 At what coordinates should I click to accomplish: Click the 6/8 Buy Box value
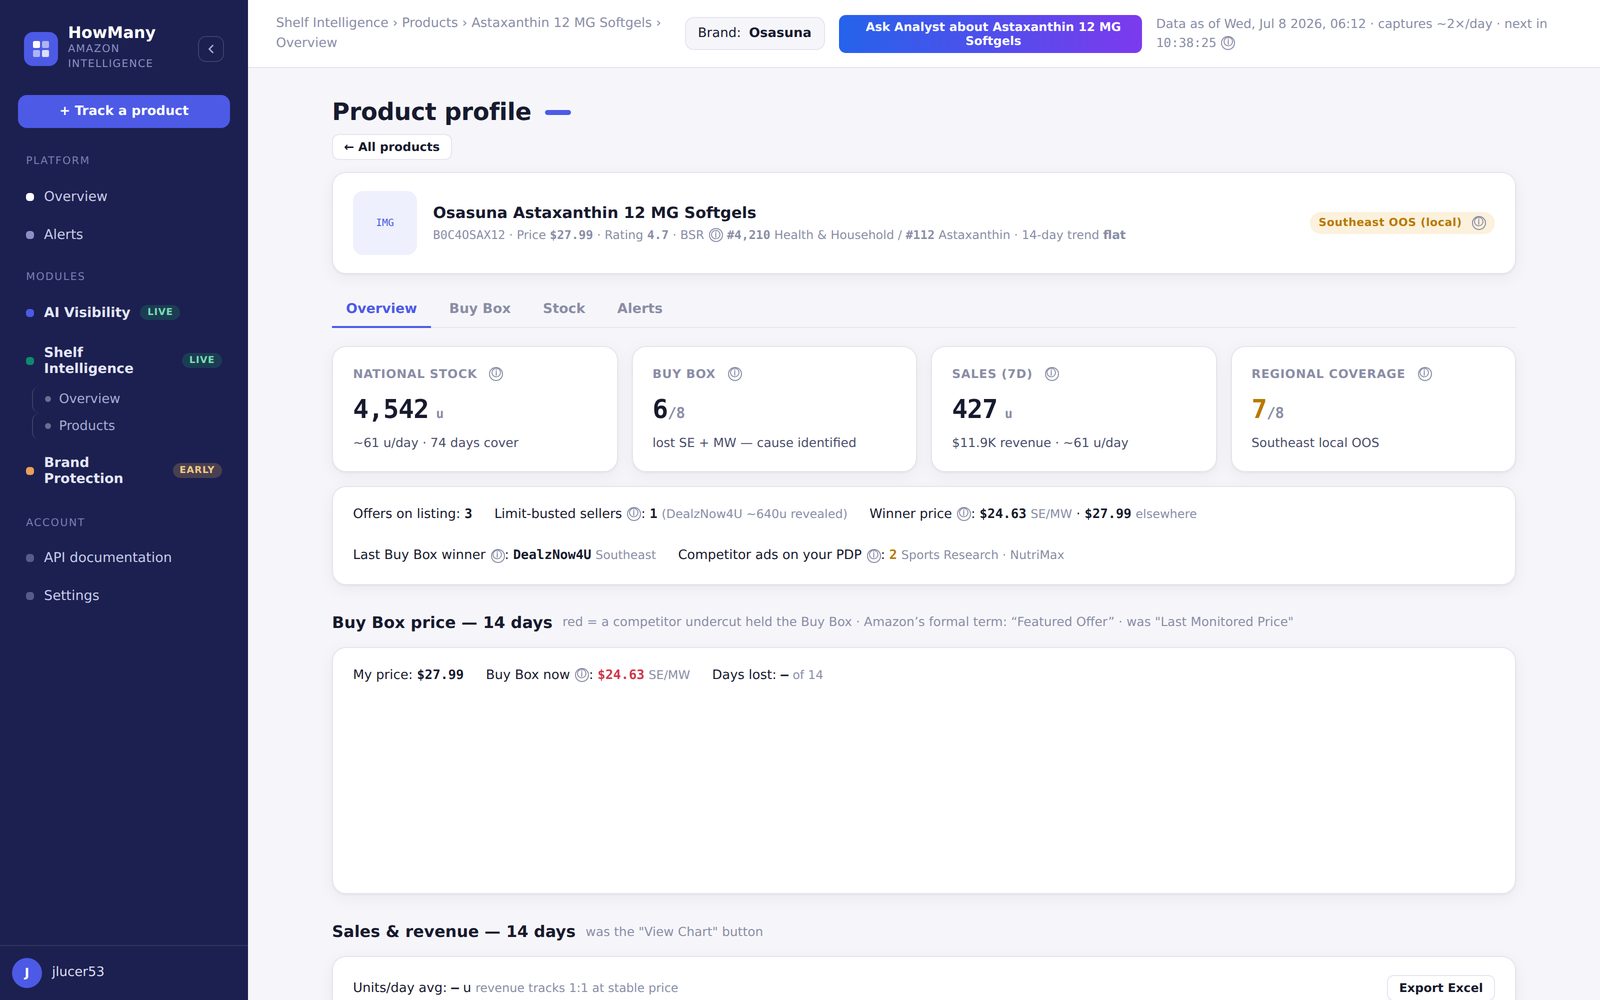click(x=669, y=410)
